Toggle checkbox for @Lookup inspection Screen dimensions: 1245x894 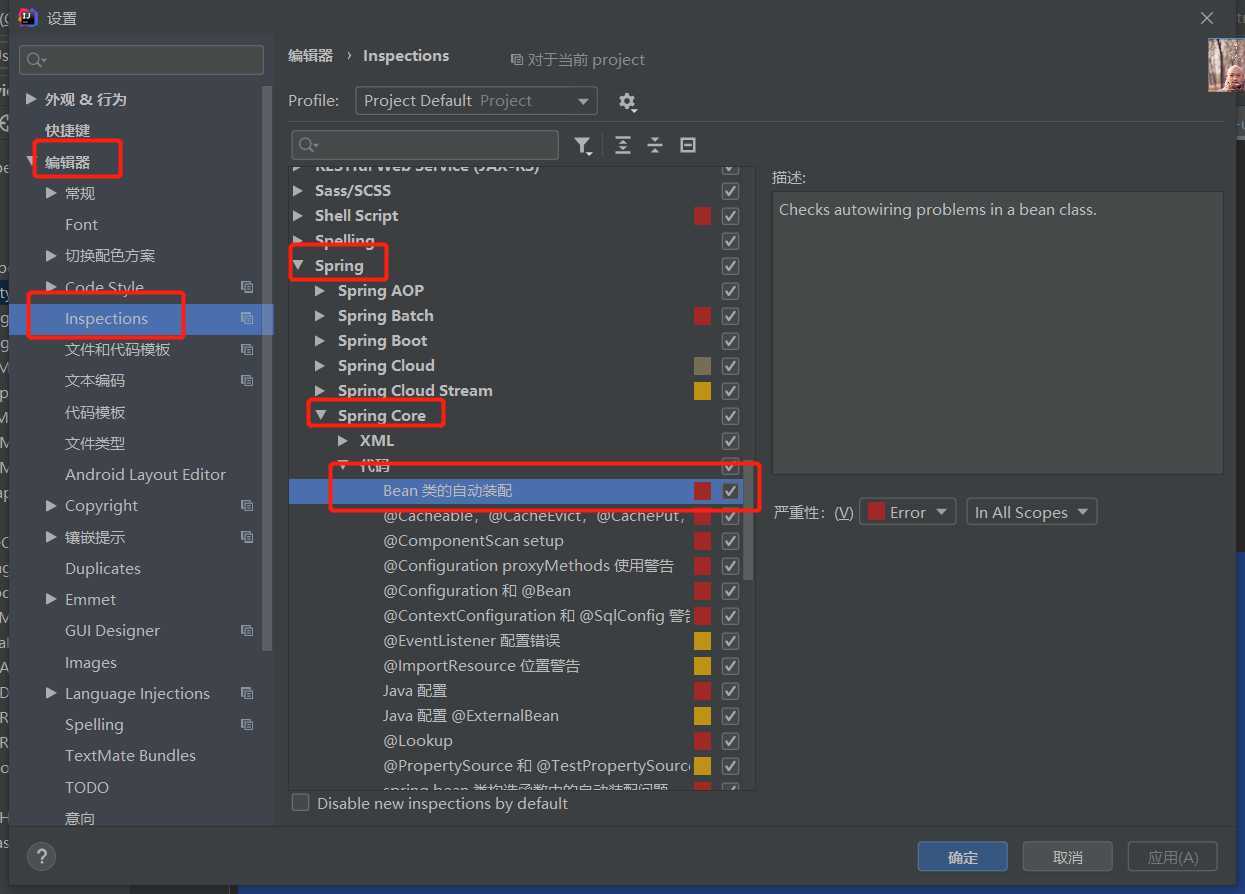(x=730, y=741)
